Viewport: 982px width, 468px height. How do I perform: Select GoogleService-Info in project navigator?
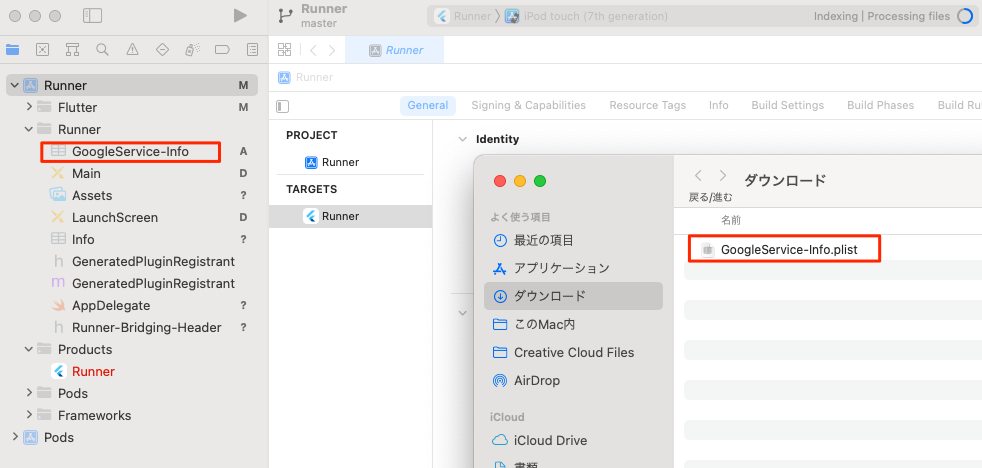130,151
